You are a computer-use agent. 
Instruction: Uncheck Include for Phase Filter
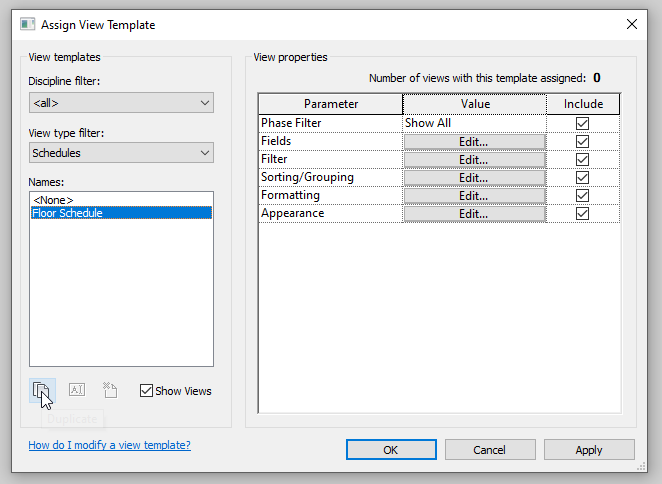tap(583, 123)
